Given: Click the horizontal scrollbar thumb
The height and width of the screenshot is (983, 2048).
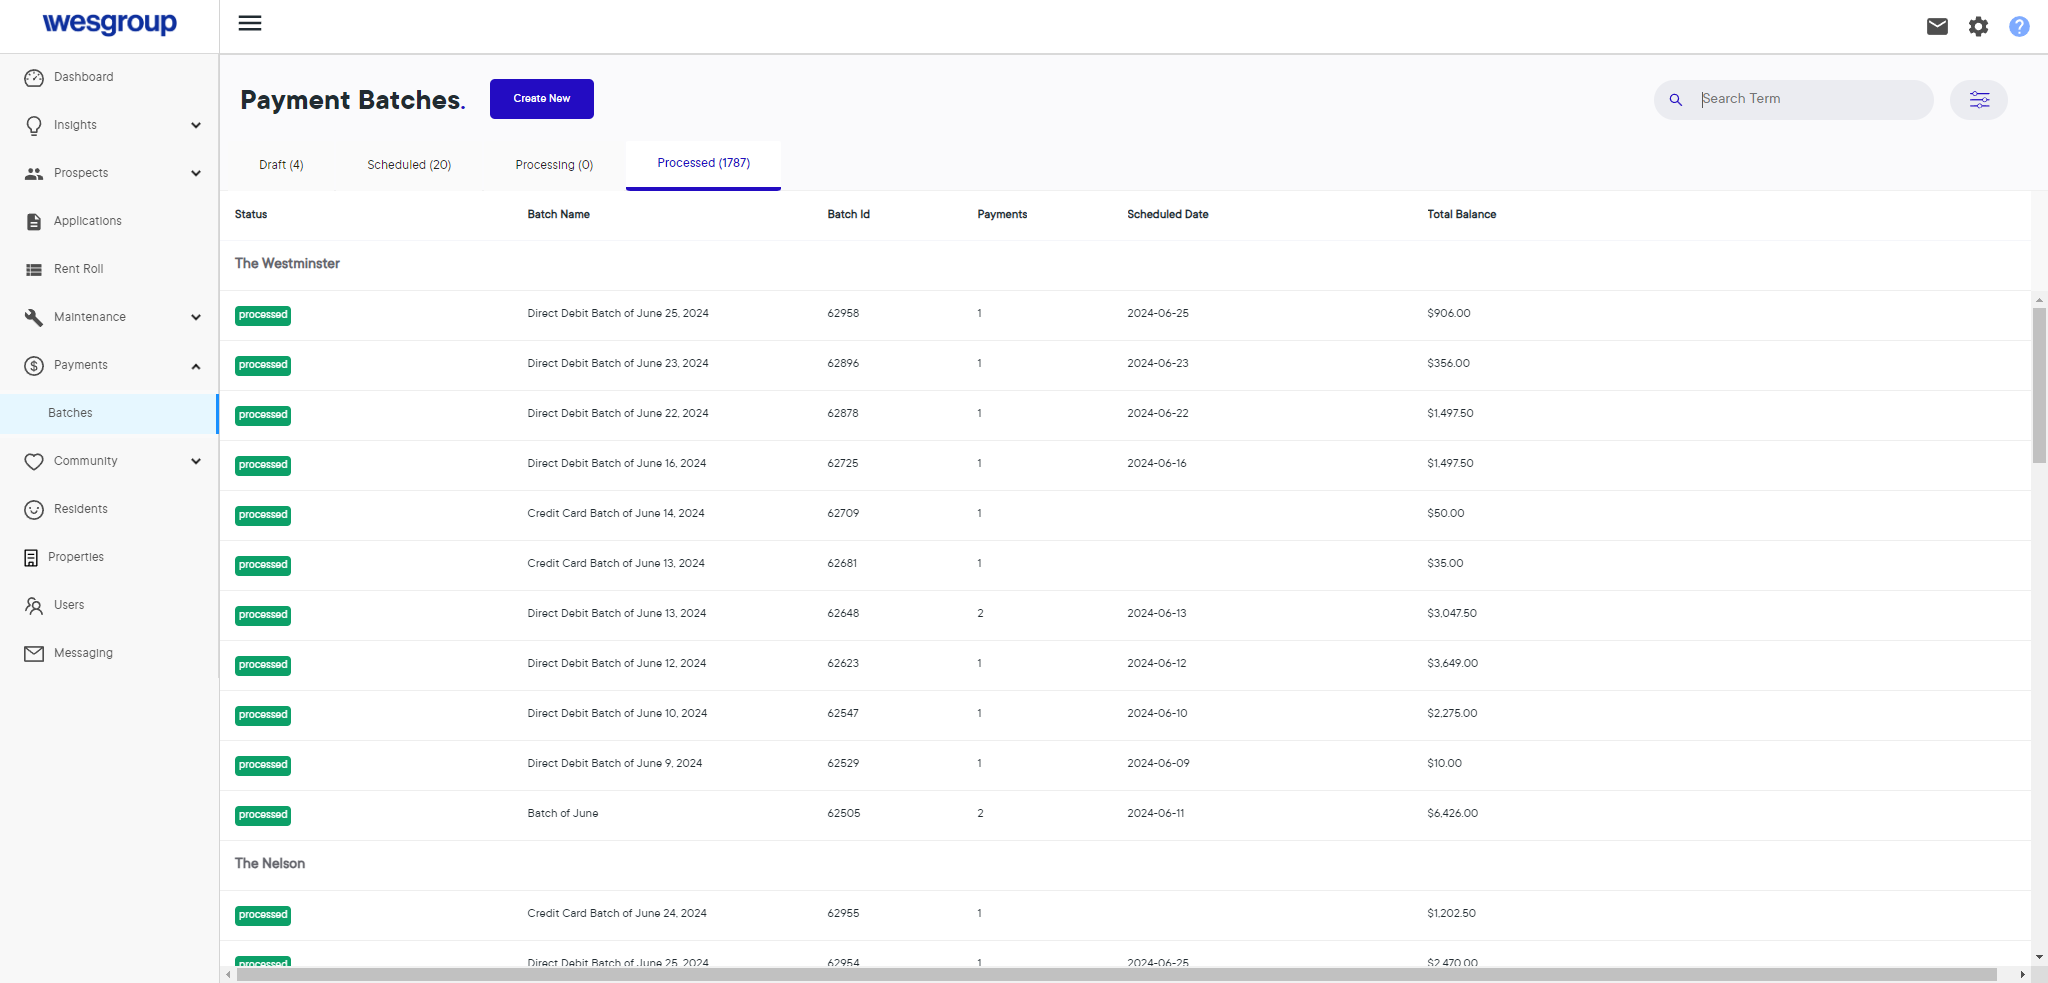Looking at the screenshot, I should pyautogui.click(x=1116, y=974).
